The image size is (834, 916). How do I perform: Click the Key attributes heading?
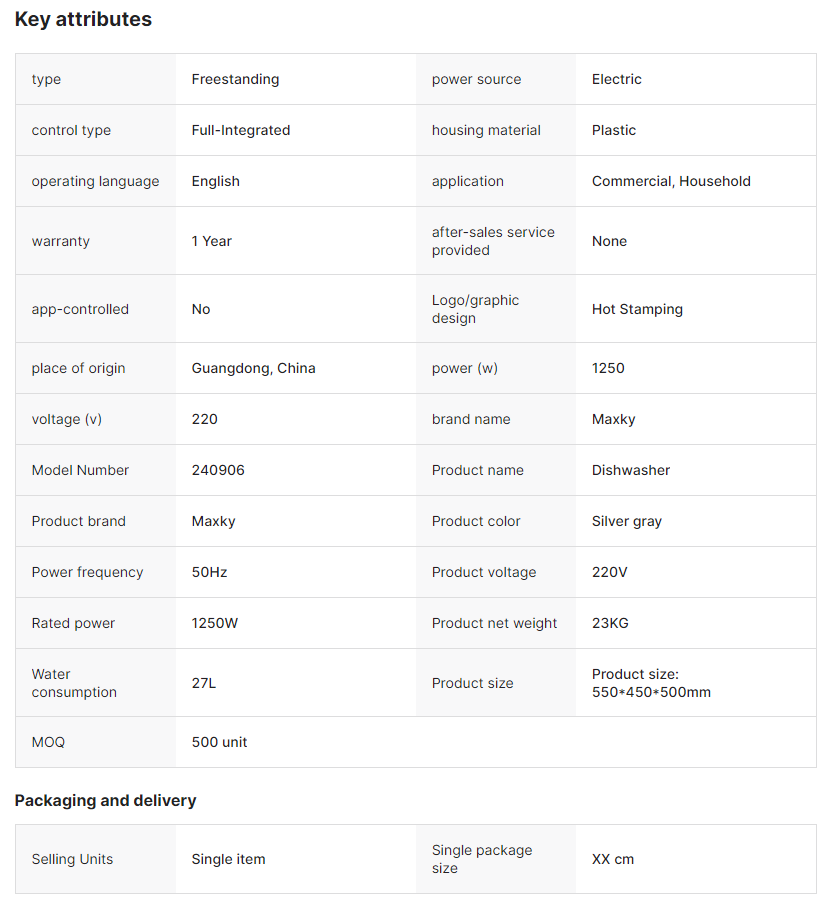[83, 19]
